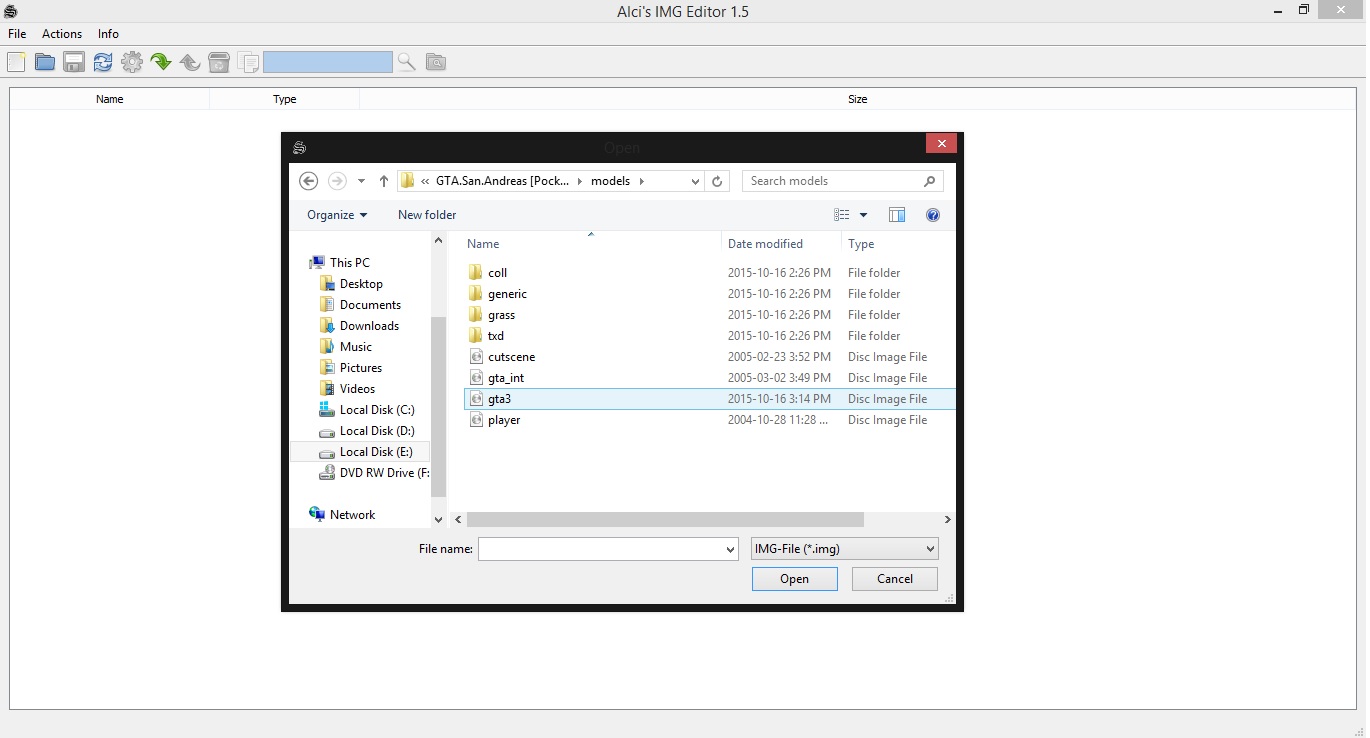Click the new archive toolbar icon
Viewport: 1370px width, 738px height.
pyautogui.click(x=16, y=62)
